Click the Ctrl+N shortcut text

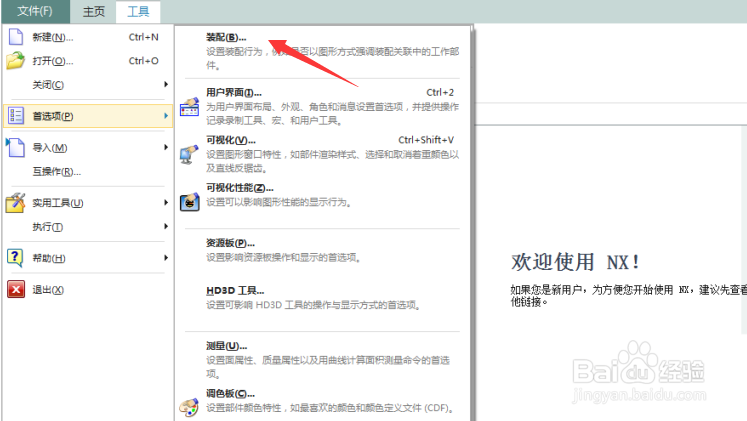[x=143, y=37]
